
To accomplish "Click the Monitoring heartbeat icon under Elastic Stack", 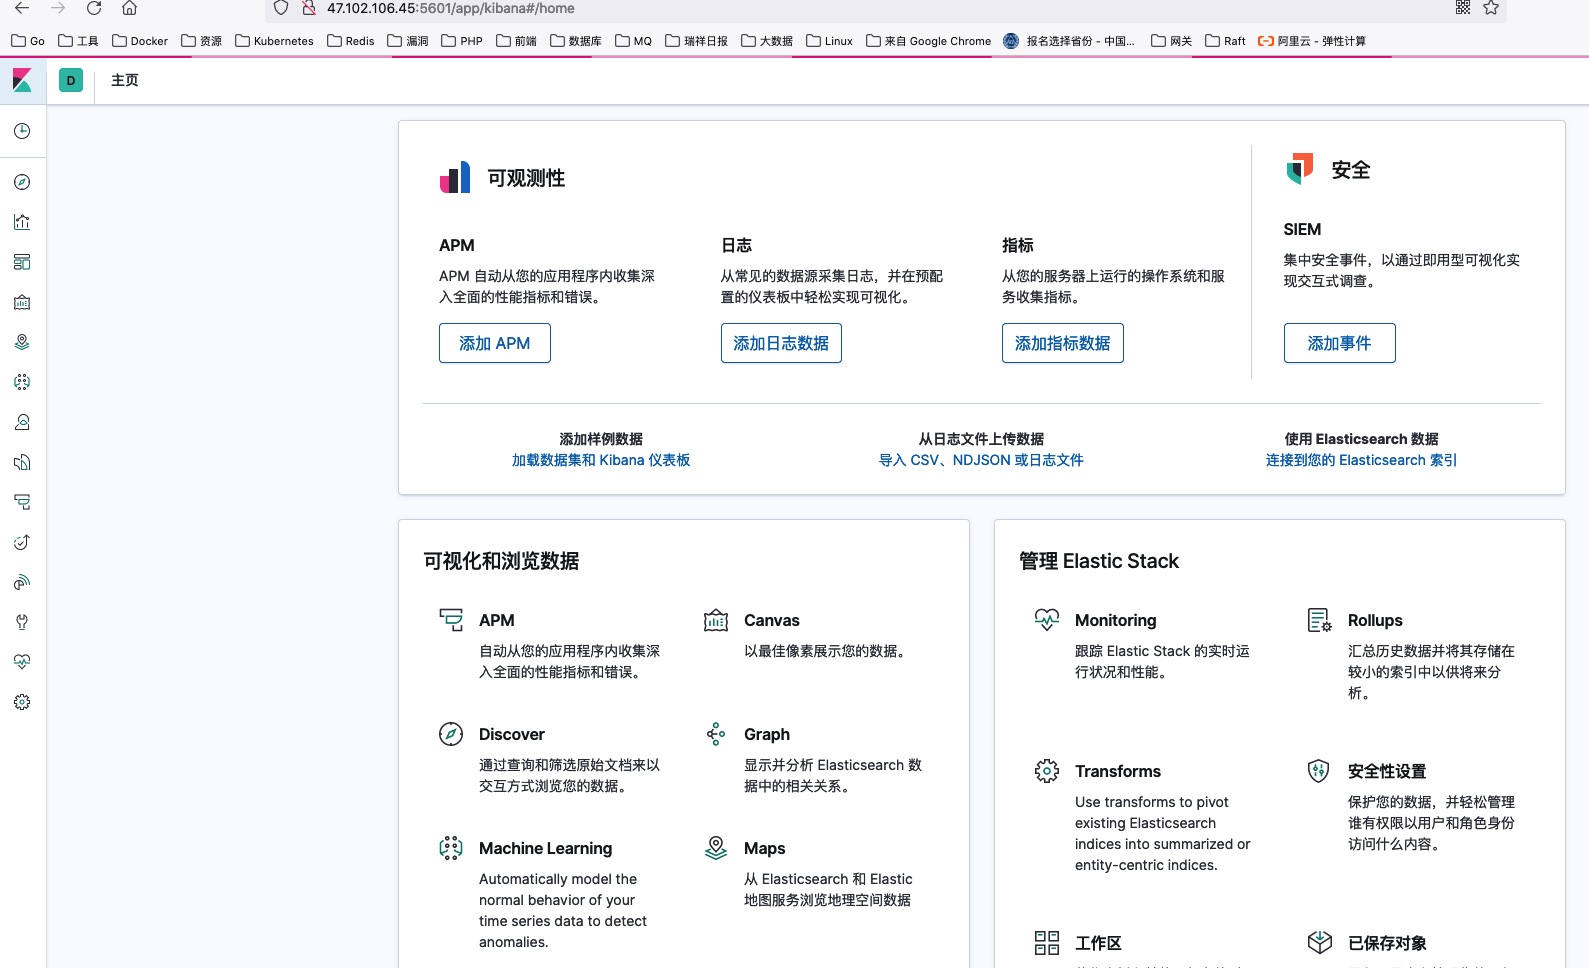I will tap(1047, 620).
